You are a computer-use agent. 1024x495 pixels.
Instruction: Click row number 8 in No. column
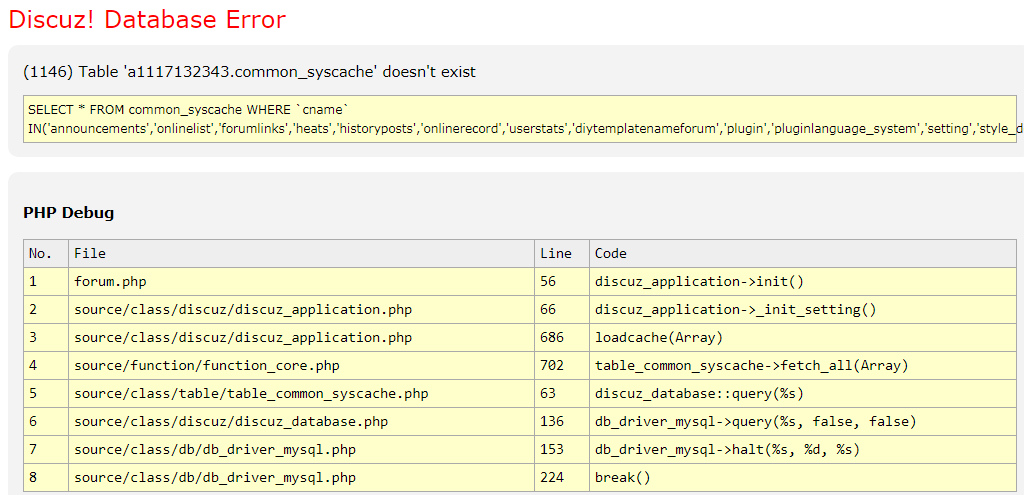pyautogui.click(x=46, y=477)
